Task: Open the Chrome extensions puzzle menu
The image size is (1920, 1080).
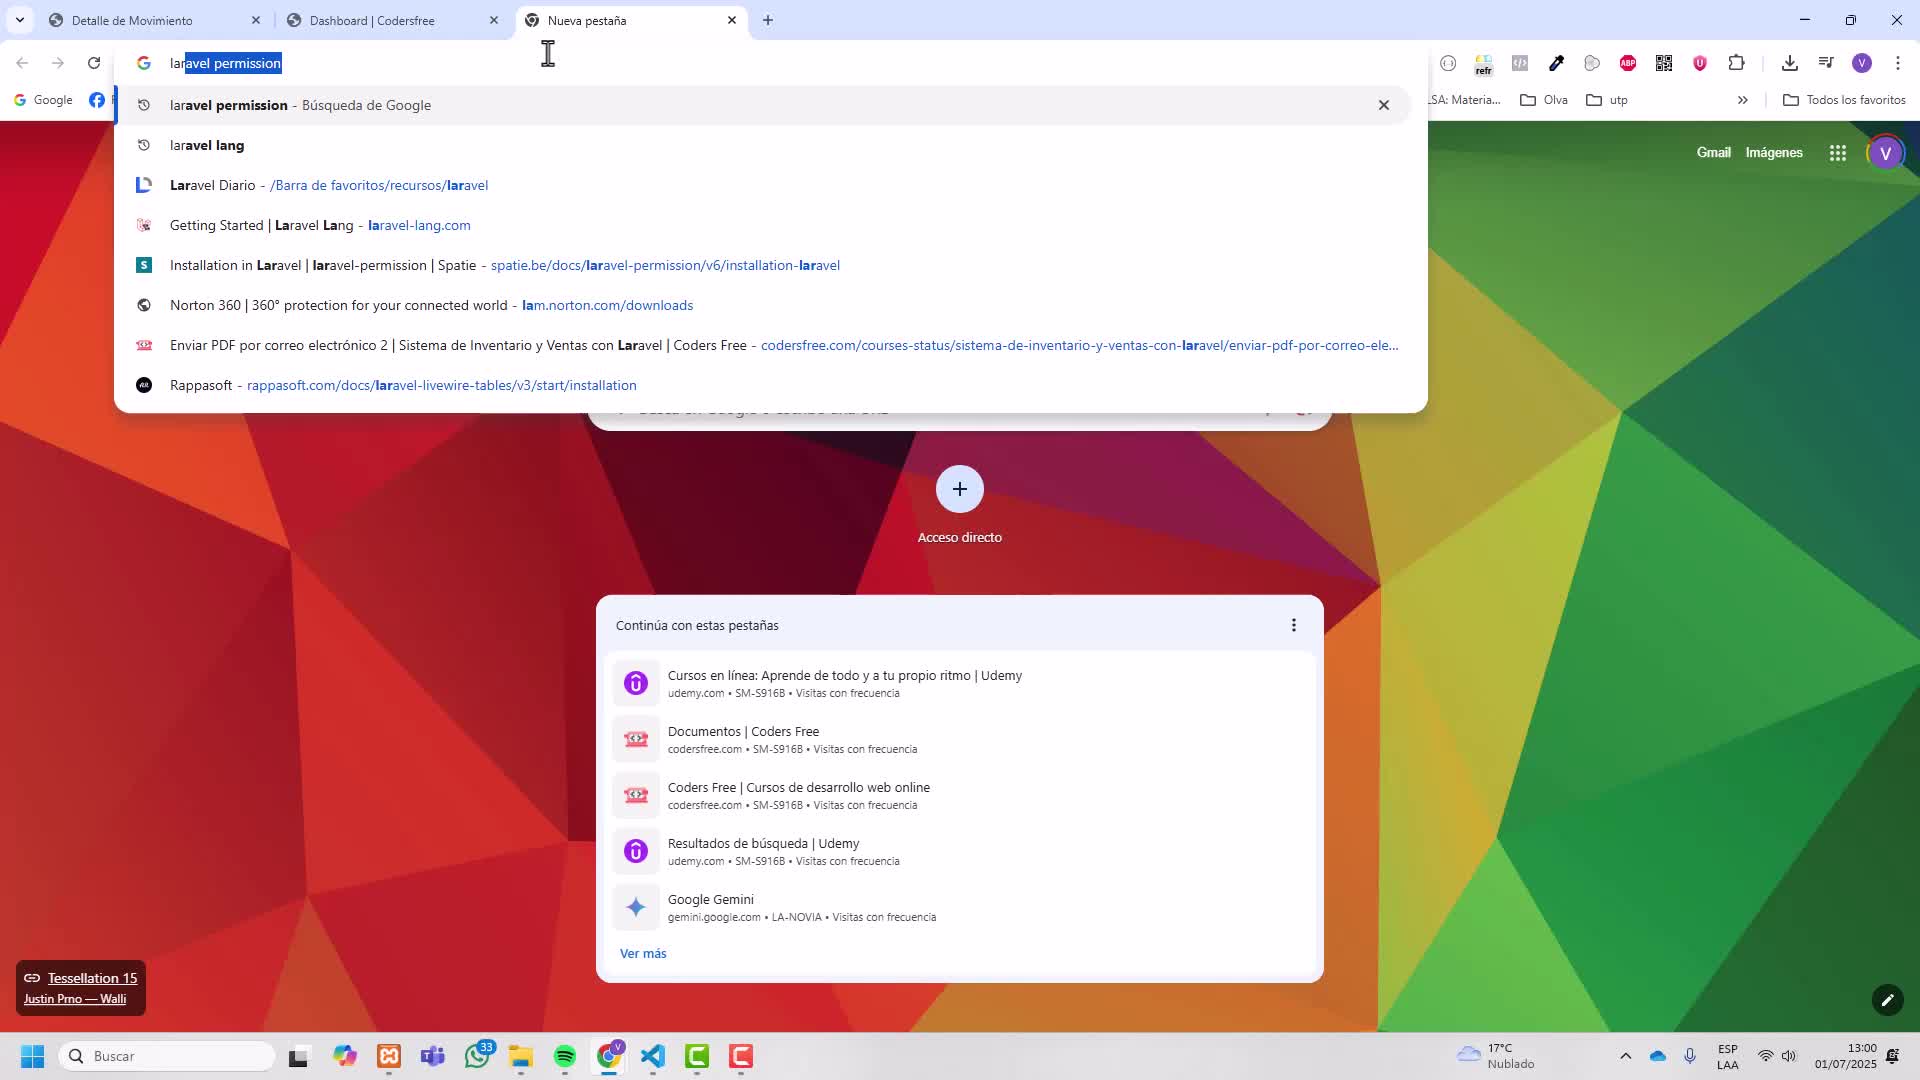Action: 1736,63
